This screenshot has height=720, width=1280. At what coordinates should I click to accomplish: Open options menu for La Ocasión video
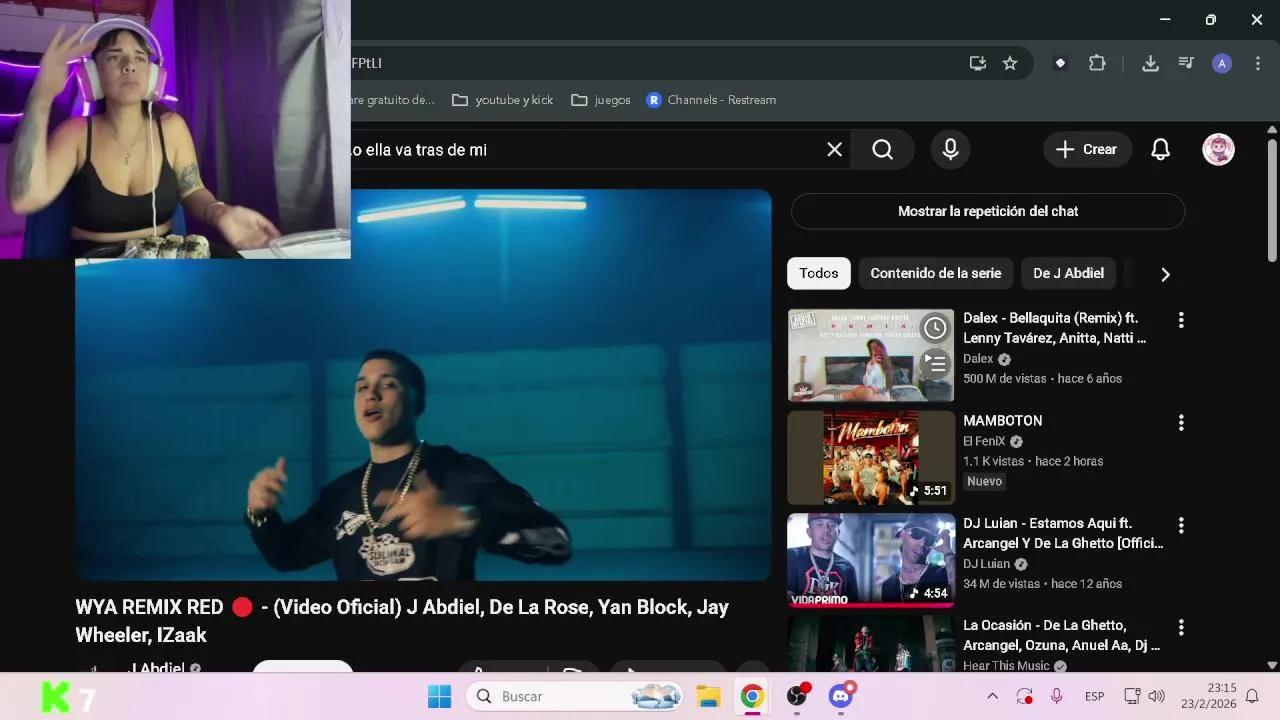tap(1181, 628)
